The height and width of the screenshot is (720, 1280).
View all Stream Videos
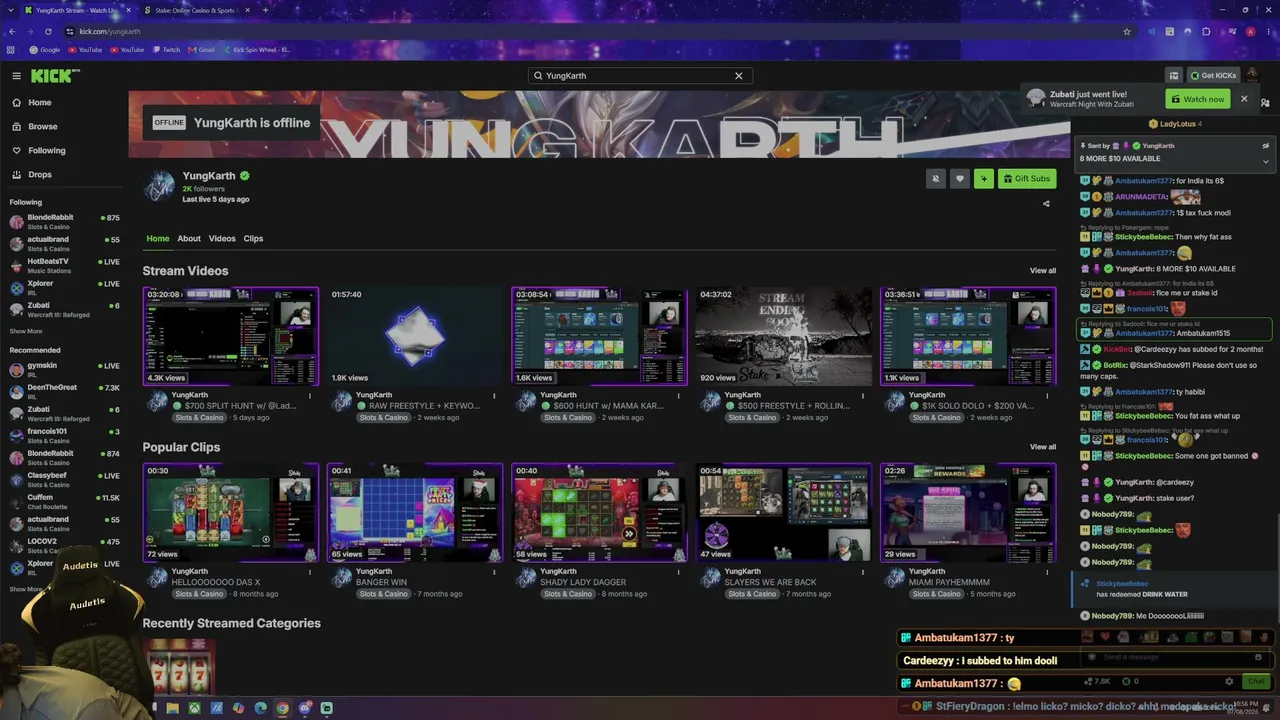(1043, 271)
